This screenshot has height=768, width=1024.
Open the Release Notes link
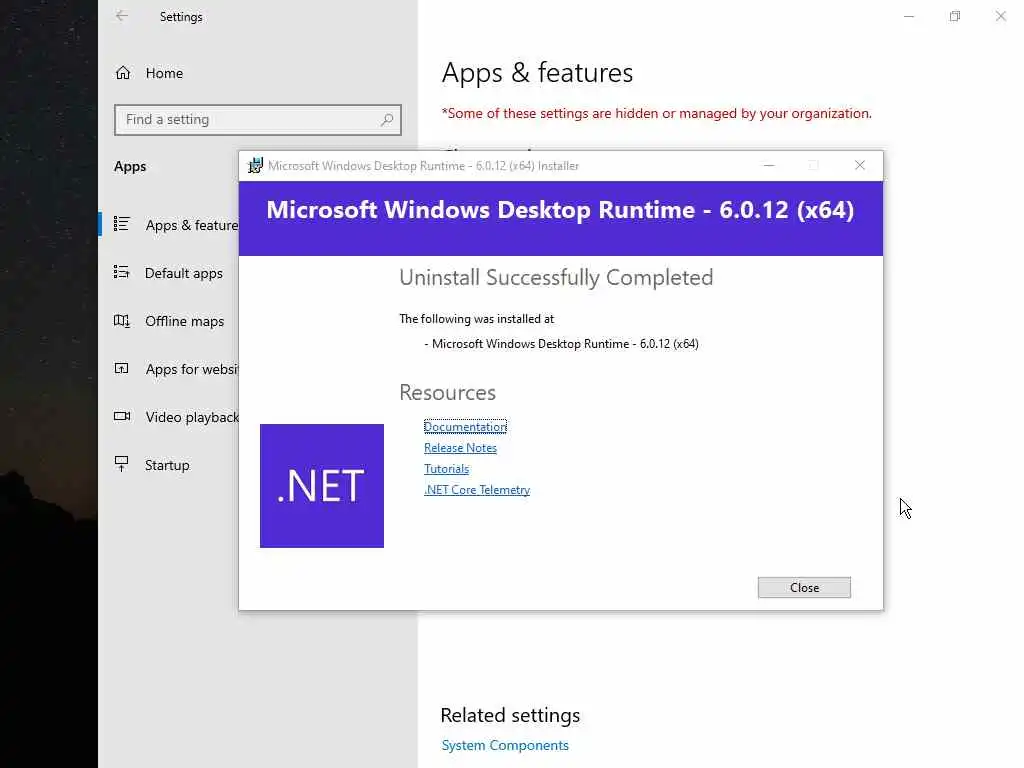tap(460, 448)
